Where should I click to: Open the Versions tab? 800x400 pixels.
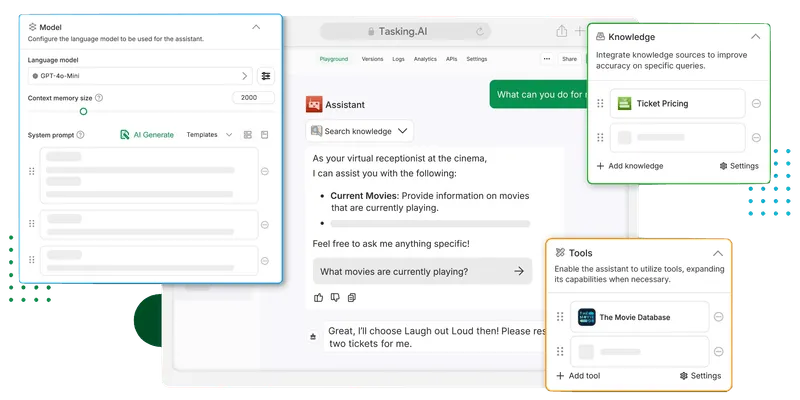[x=372, y=59]
